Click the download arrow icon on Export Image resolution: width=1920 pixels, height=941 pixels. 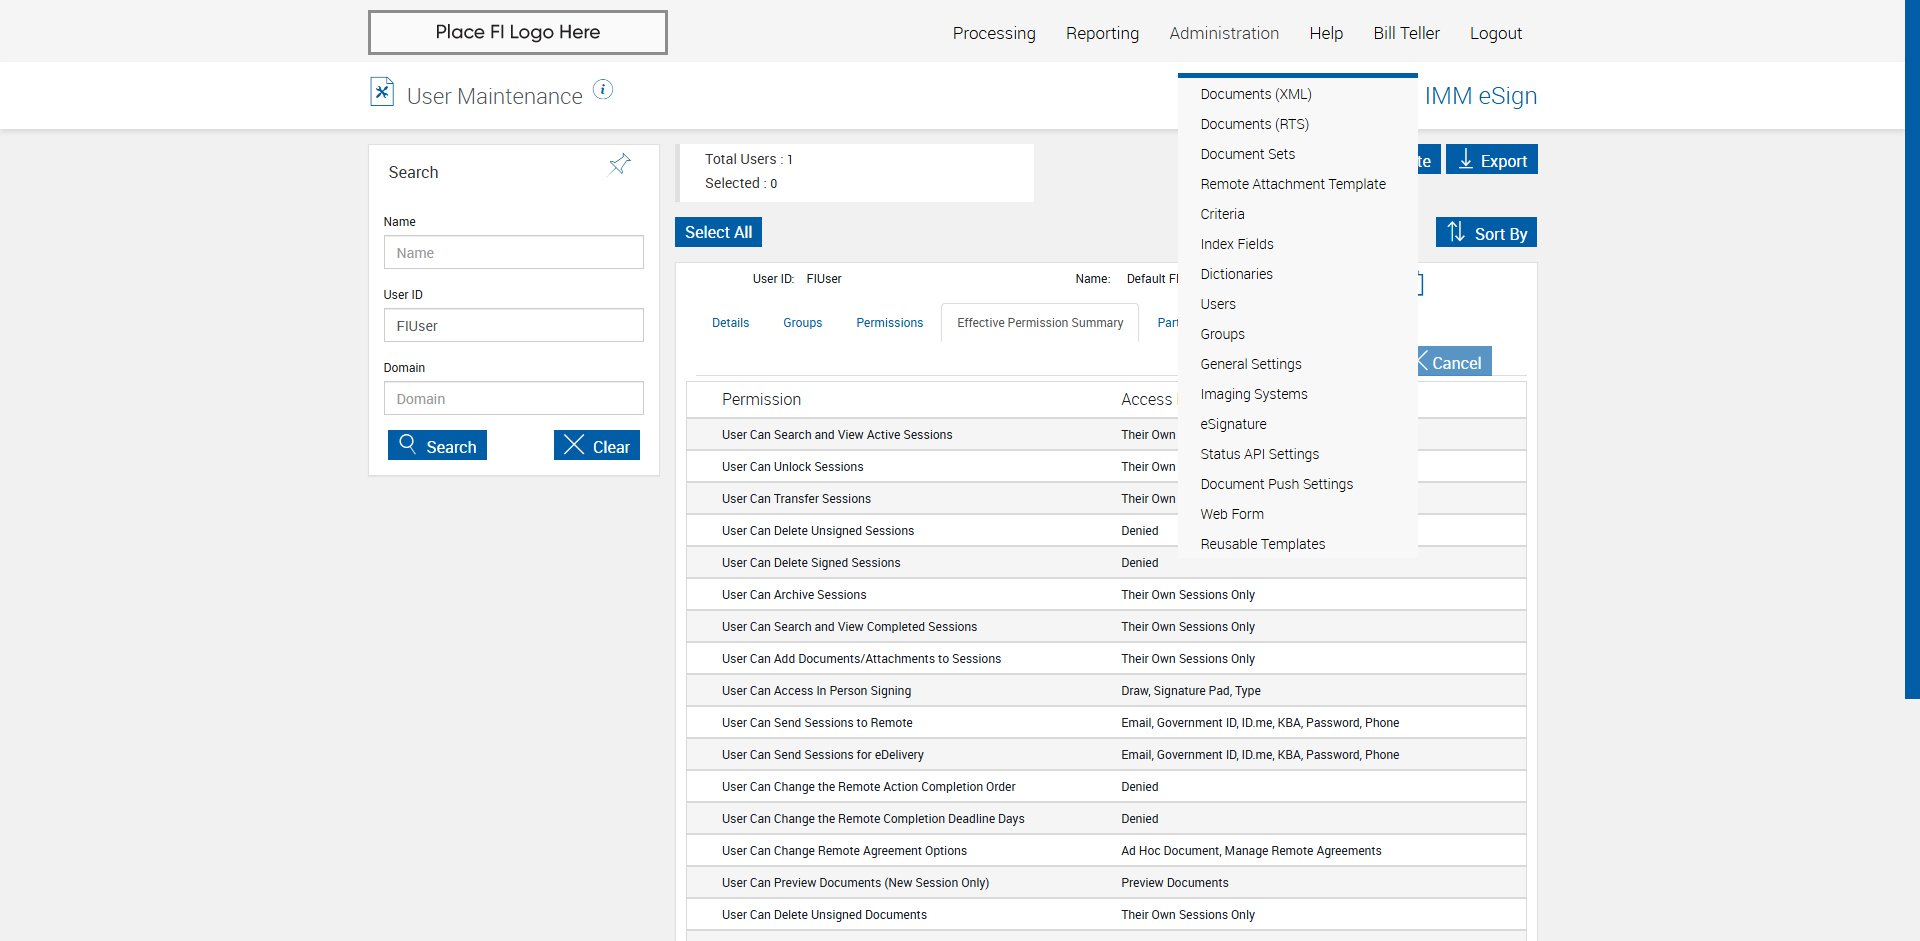click(x=1466, y=160)
